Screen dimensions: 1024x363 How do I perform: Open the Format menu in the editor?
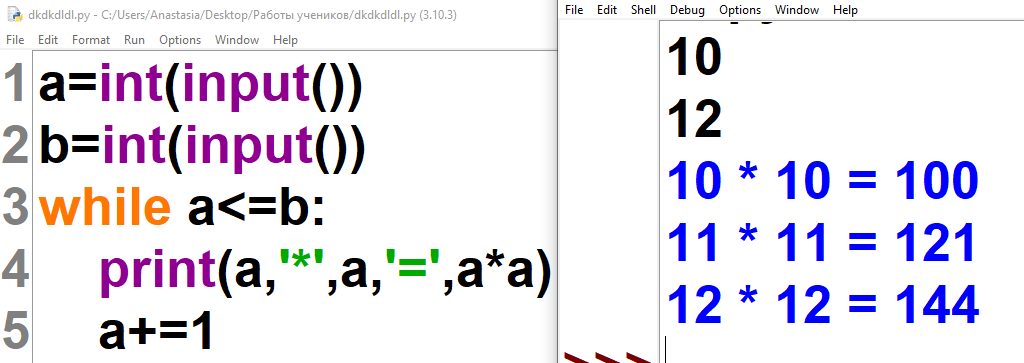point(91,40)
